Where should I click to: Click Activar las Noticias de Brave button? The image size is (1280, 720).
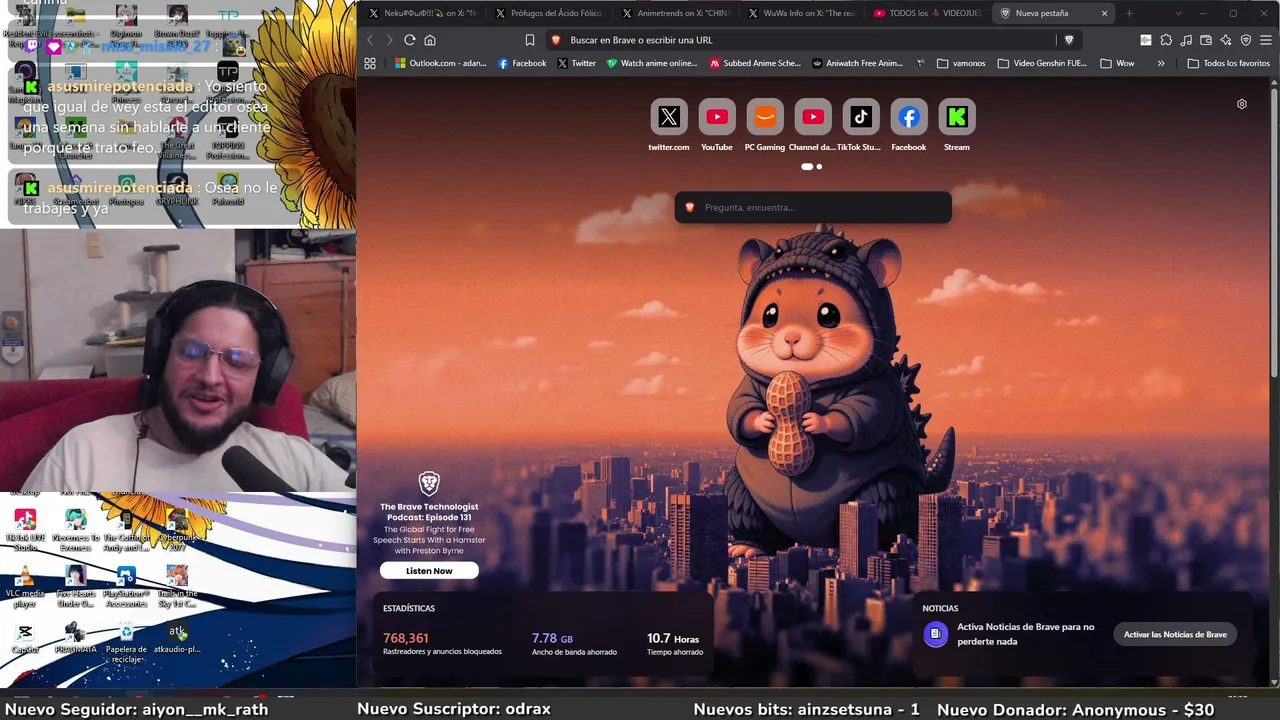click(x=1175, y=634)
